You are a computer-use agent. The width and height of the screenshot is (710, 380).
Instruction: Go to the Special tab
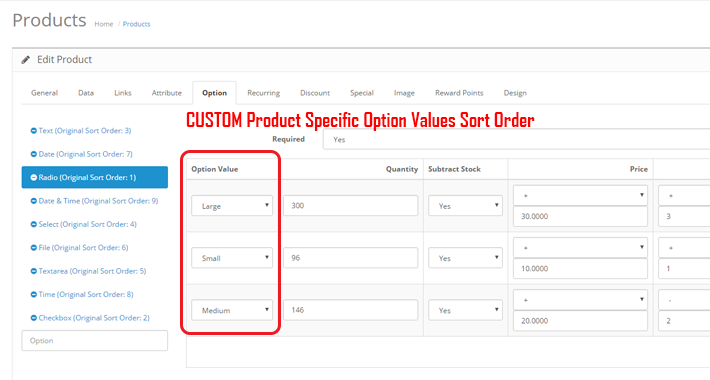[362, 93]
